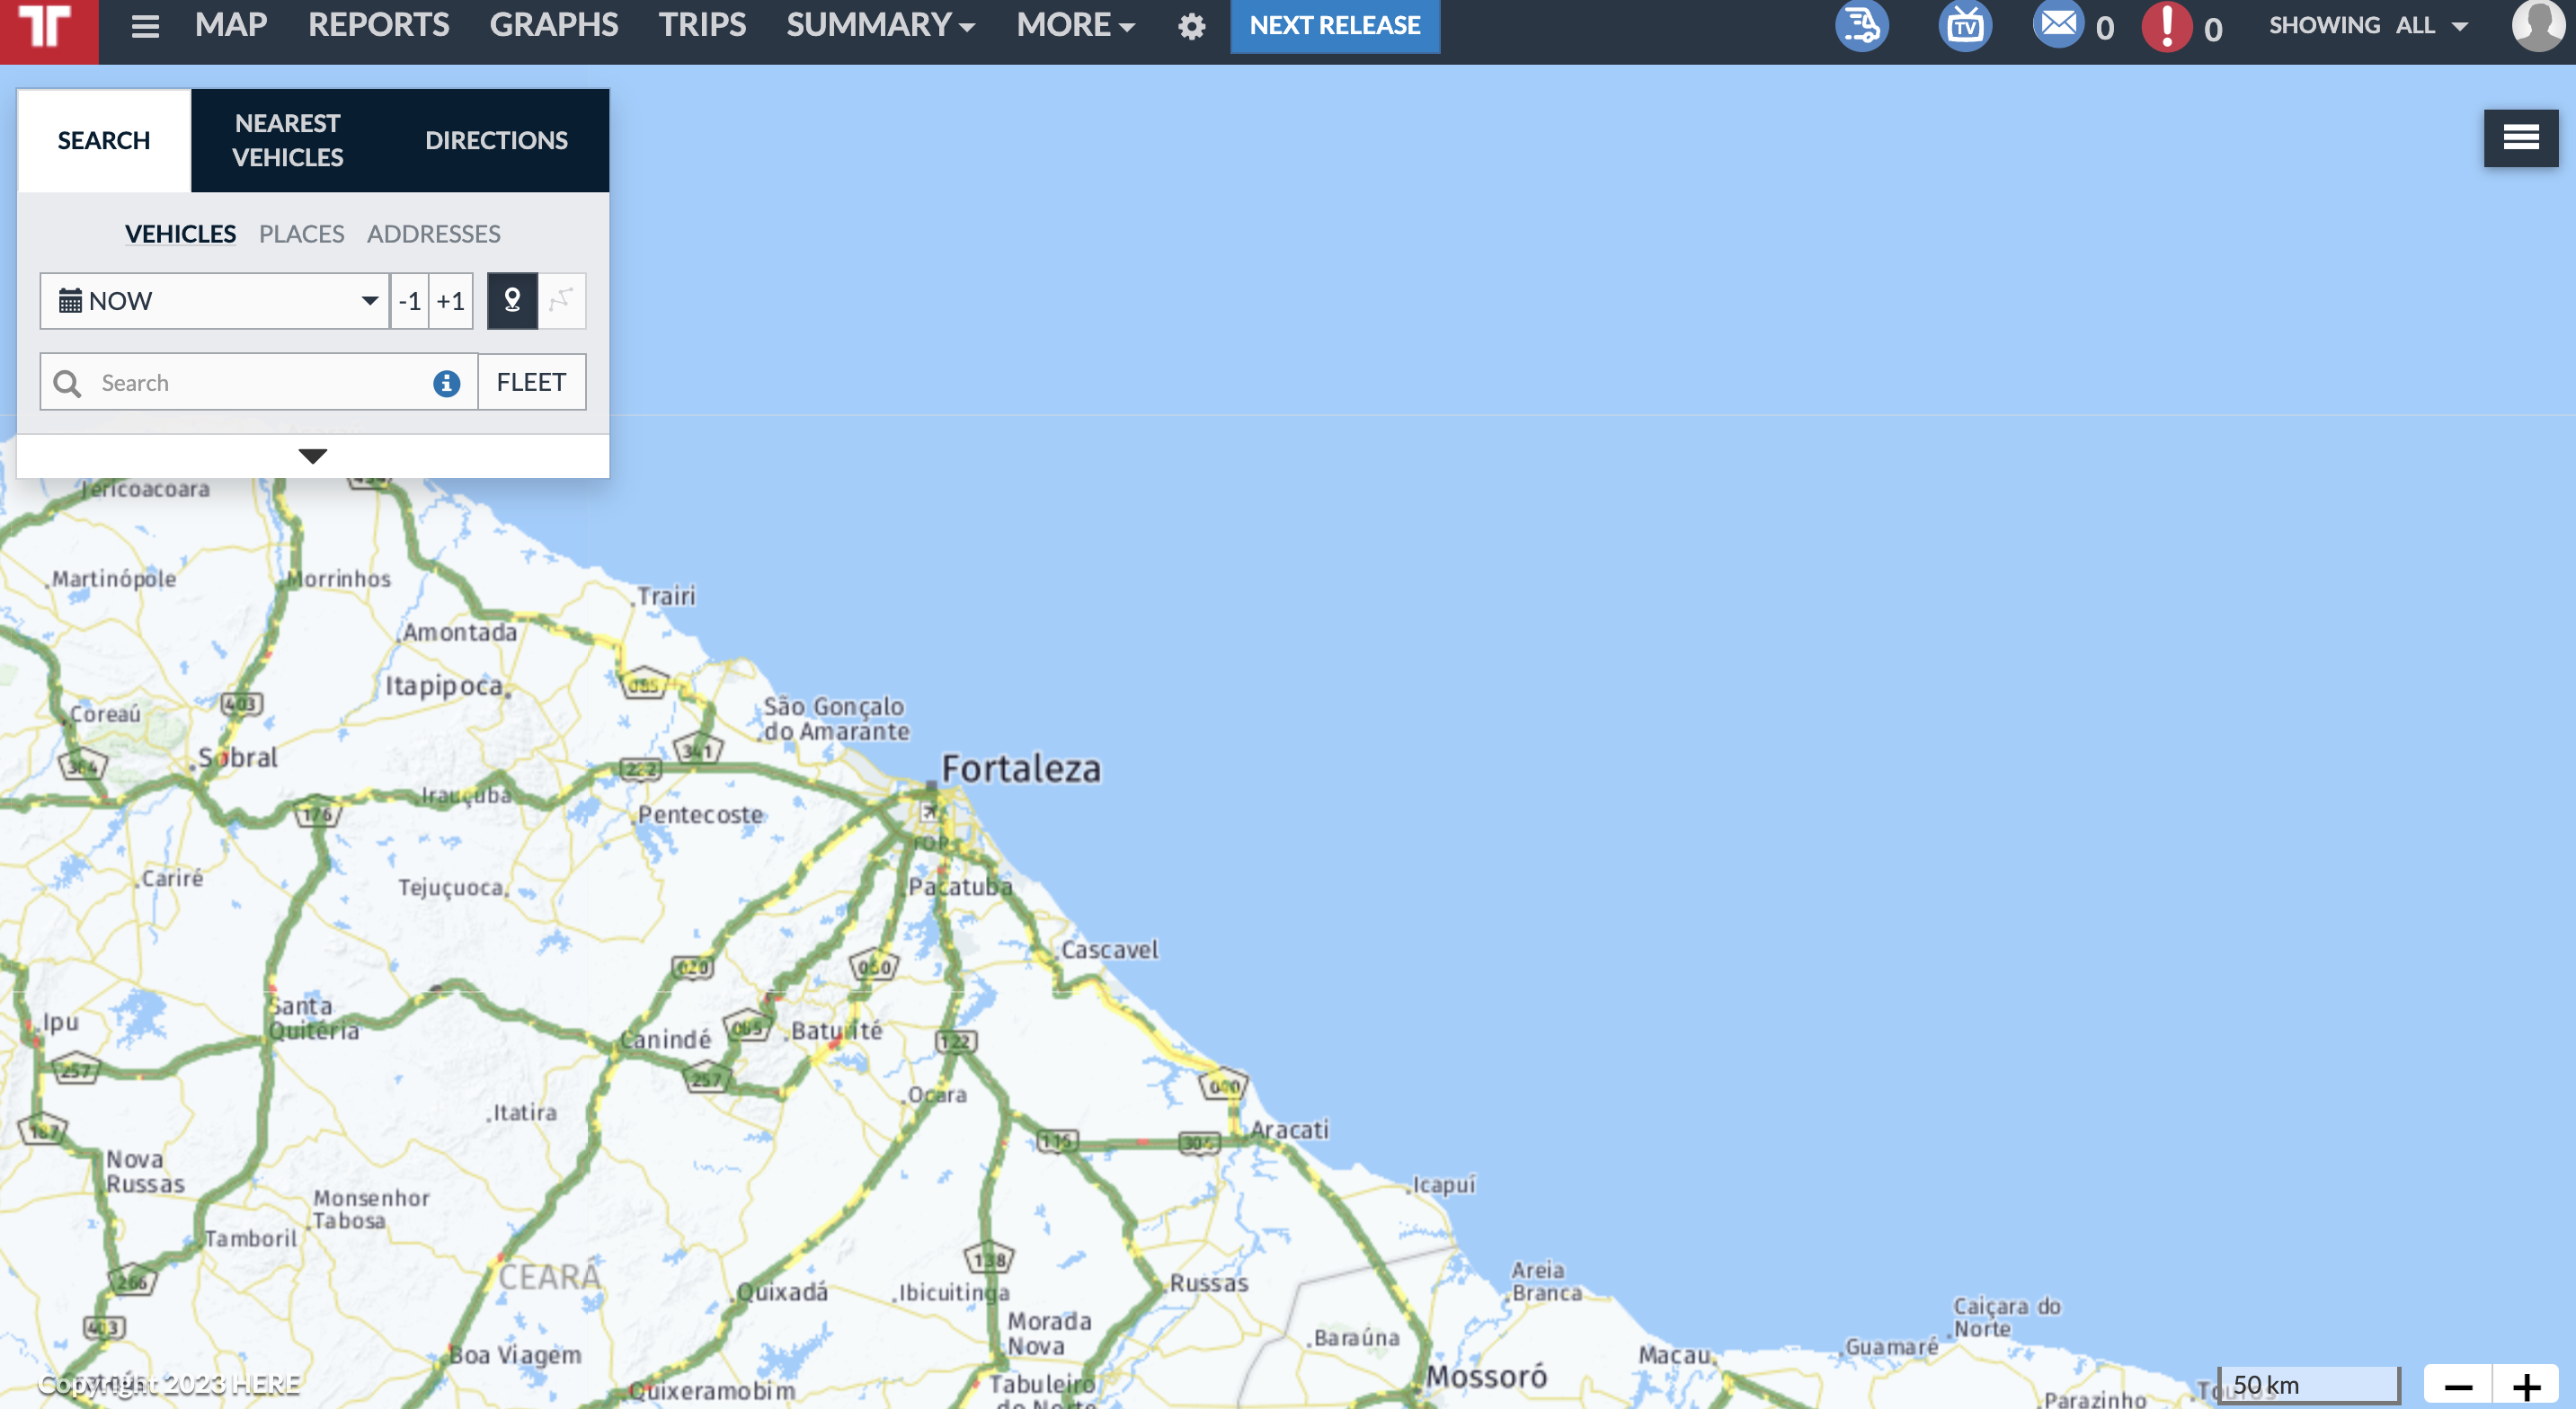Click the user profile avatar

click(2538, 26)
